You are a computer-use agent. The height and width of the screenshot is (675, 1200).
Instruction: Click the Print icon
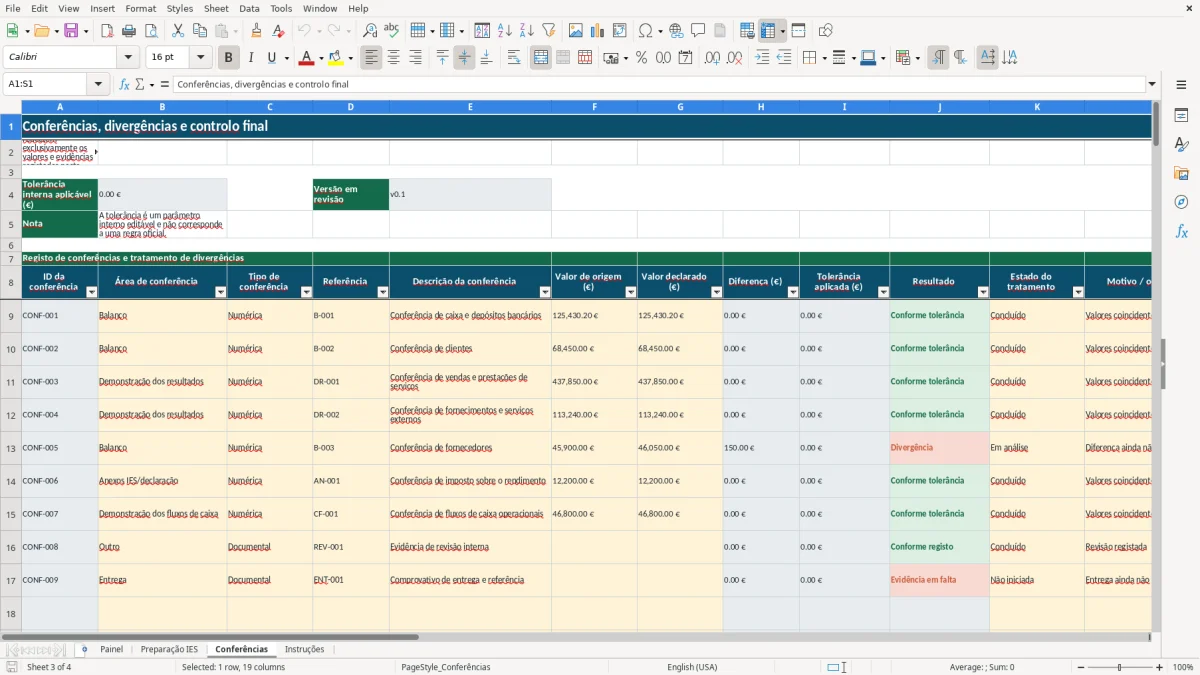[x=129, y=31]
